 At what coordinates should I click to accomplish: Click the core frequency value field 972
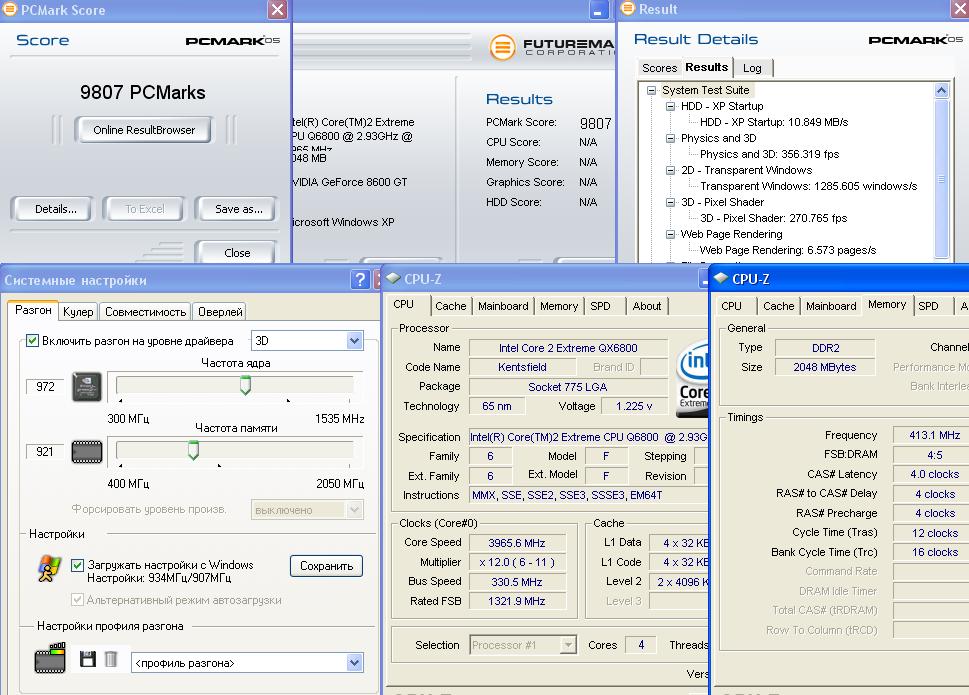tap(45, 387)
